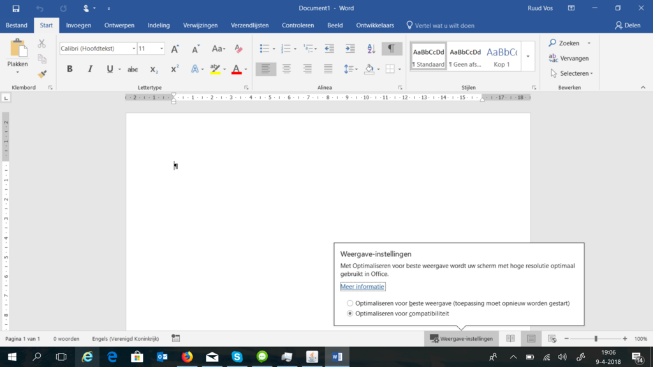Switch to the Indeling tab
This screenshot has height=367, width=653.
159,25
